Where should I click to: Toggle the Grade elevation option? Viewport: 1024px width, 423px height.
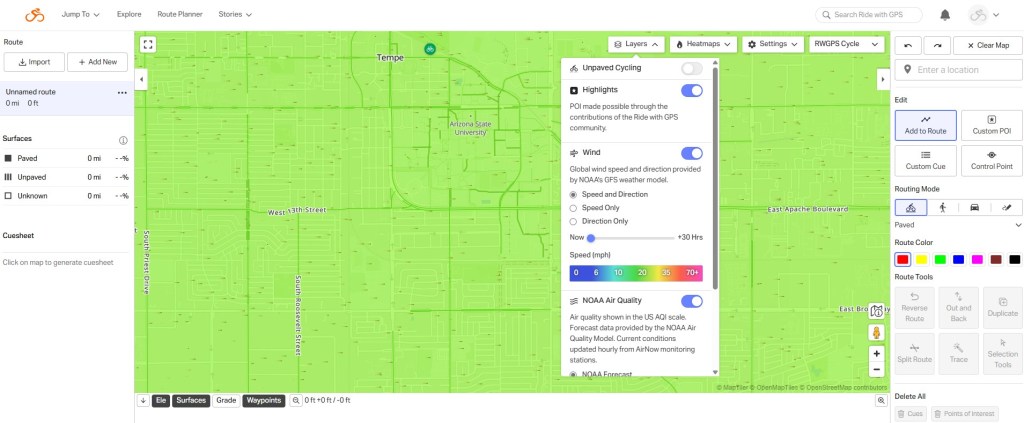coord(226,400)
